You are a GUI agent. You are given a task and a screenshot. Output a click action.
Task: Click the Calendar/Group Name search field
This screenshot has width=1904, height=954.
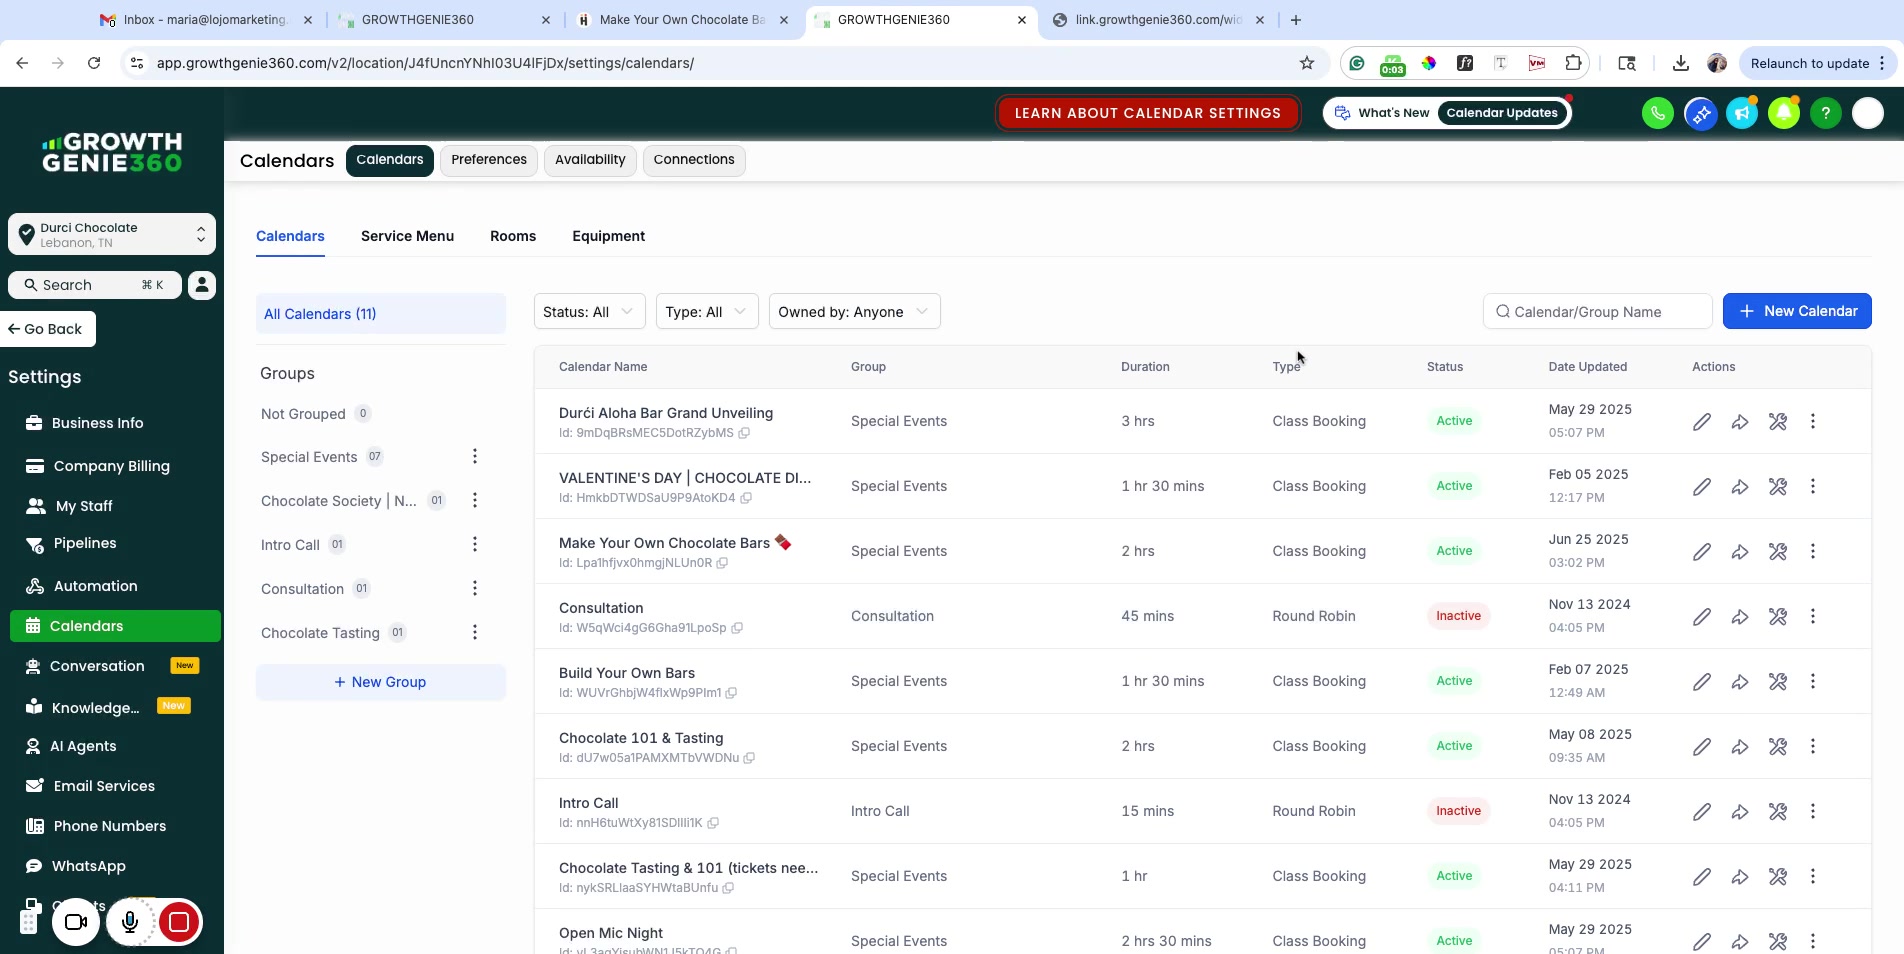click(1598, 312)
